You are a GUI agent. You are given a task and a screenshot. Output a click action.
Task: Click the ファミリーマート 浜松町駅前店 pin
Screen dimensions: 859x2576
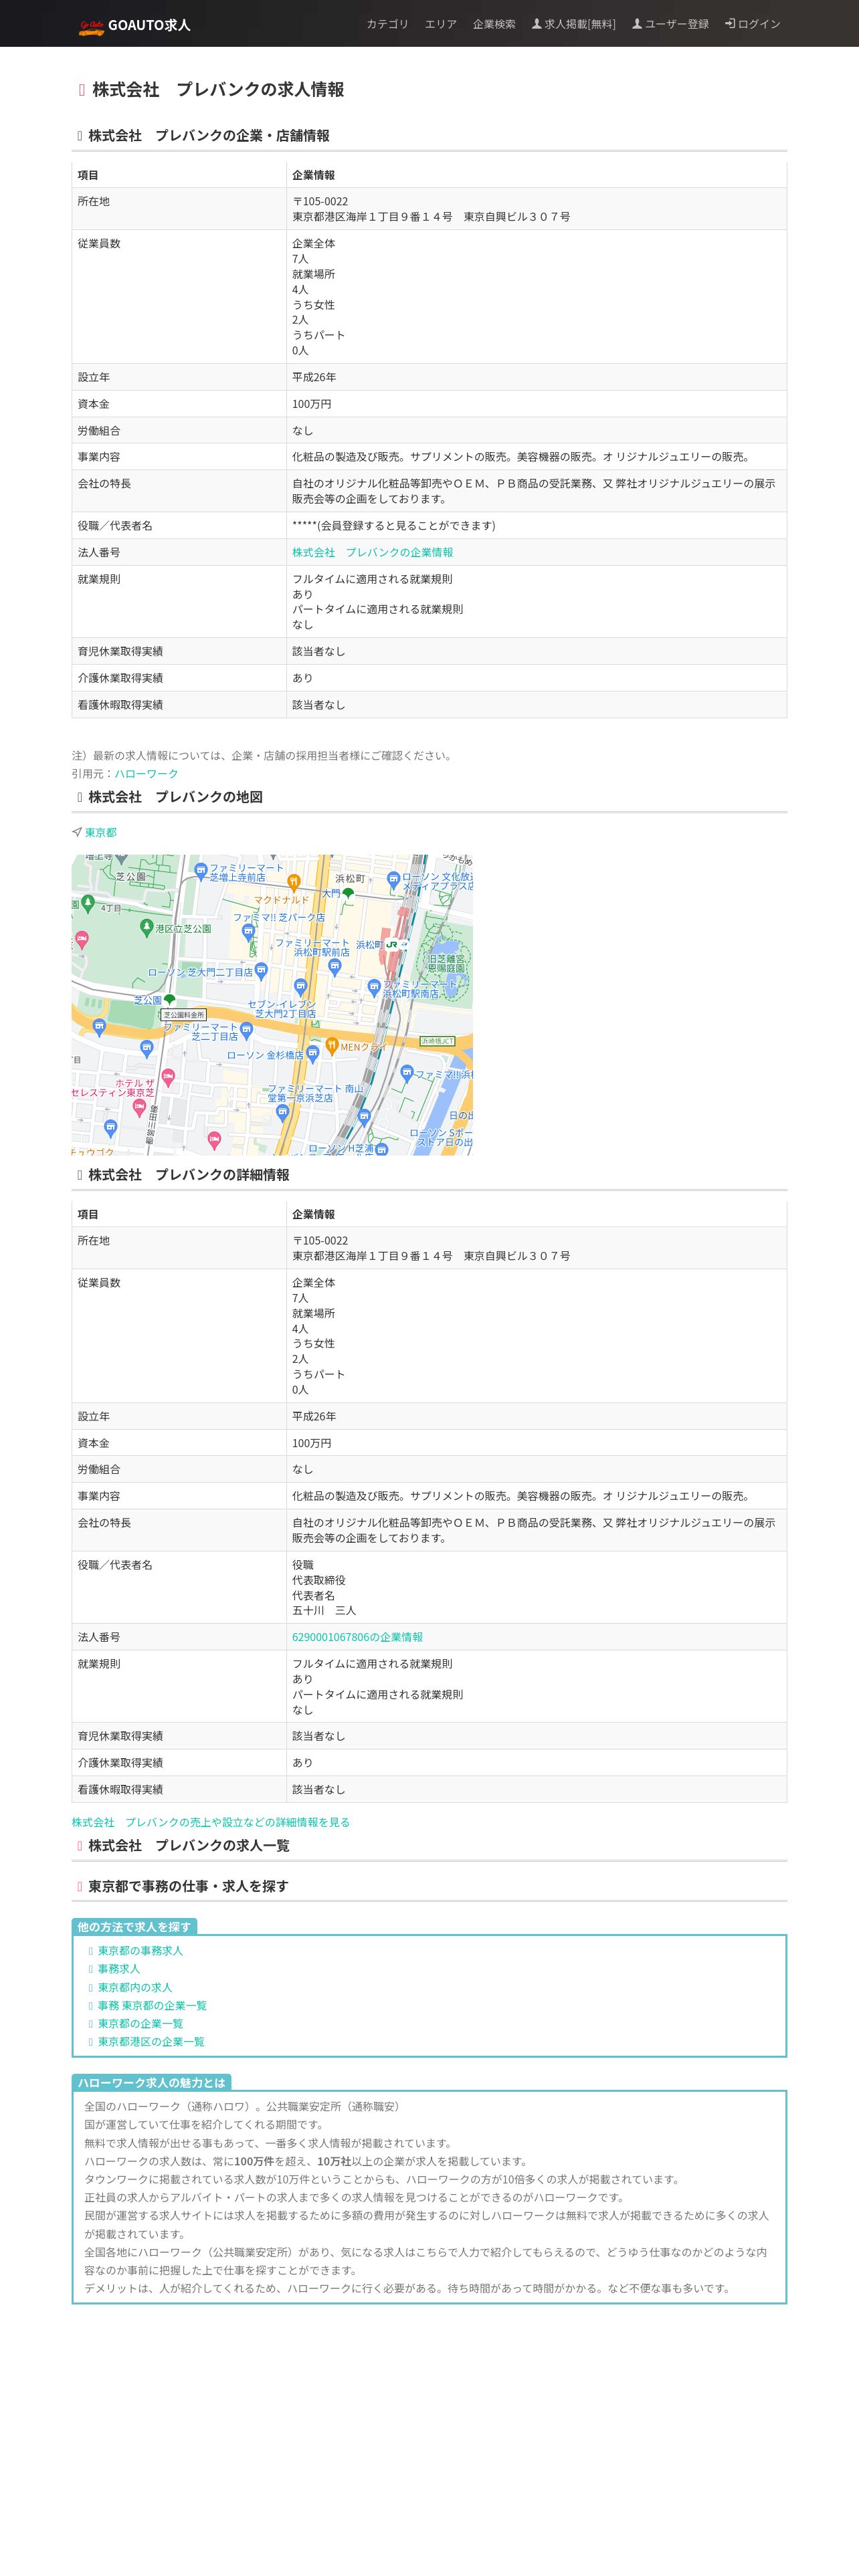click(335, 967)
